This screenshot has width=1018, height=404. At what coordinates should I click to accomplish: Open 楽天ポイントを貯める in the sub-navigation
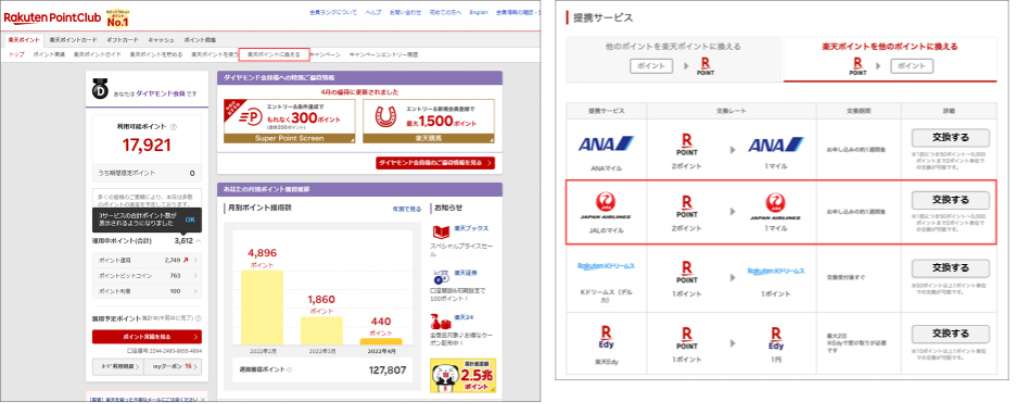(x=156, y=55)
